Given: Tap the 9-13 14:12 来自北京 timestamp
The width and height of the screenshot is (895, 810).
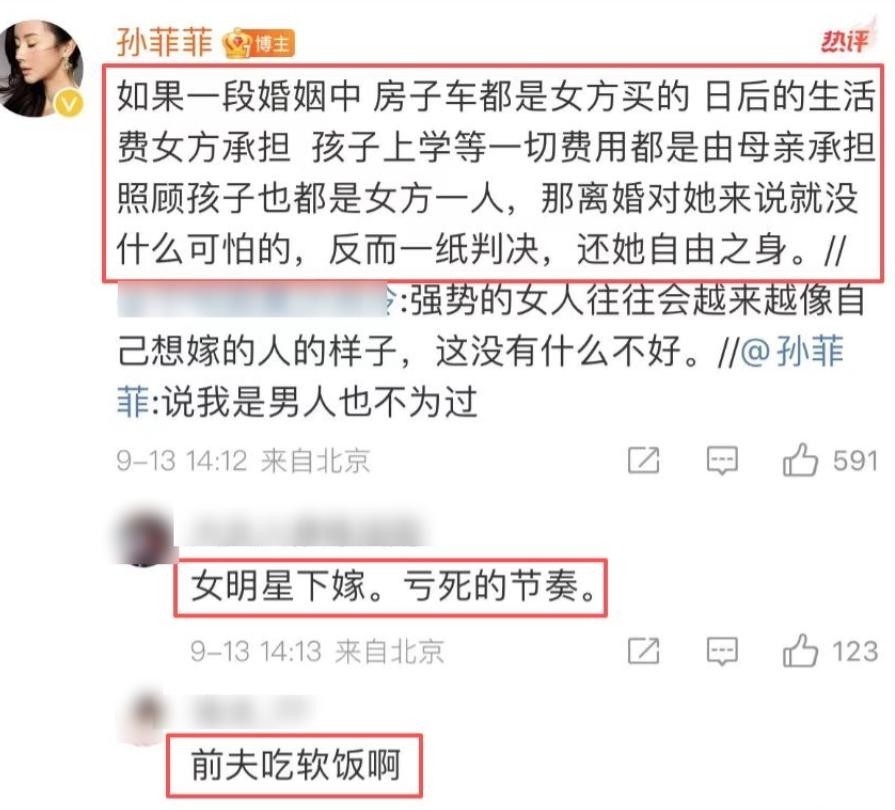Looking at the screenshot, I should 243,460.
